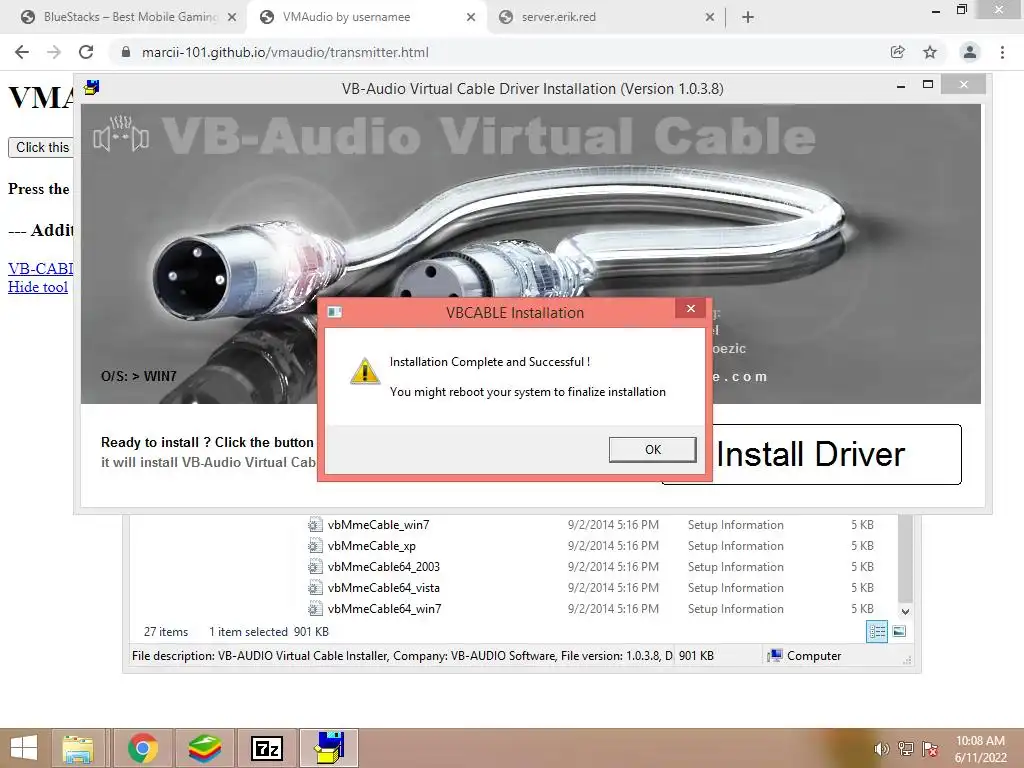Click the Computer entry in the status bar
Viewport: 1024px width, 768px height.
[x=805, y=656]
